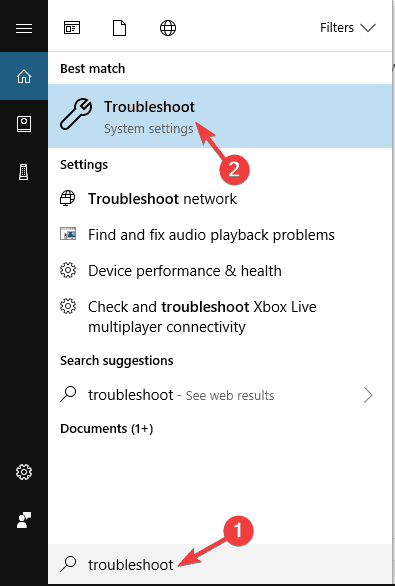Open the Documents (1+) category
Screen dimensions: 395x586
point(107,428)
